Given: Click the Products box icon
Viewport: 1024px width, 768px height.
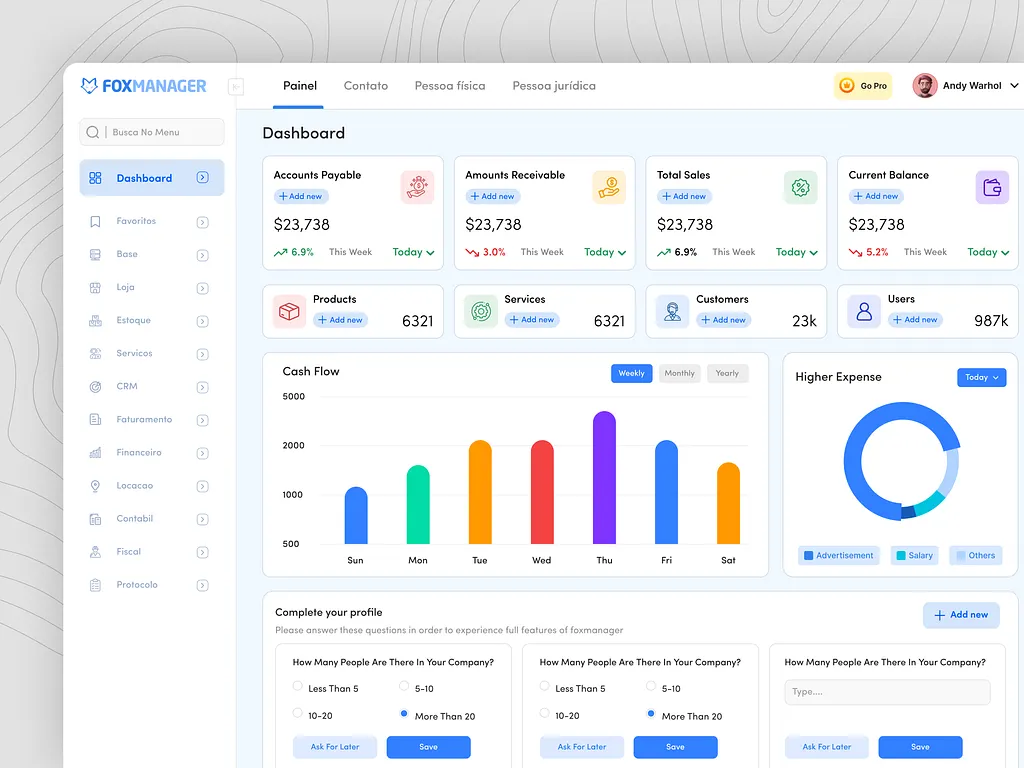Looking at the screenshot, I should click(x=289, y=312).
